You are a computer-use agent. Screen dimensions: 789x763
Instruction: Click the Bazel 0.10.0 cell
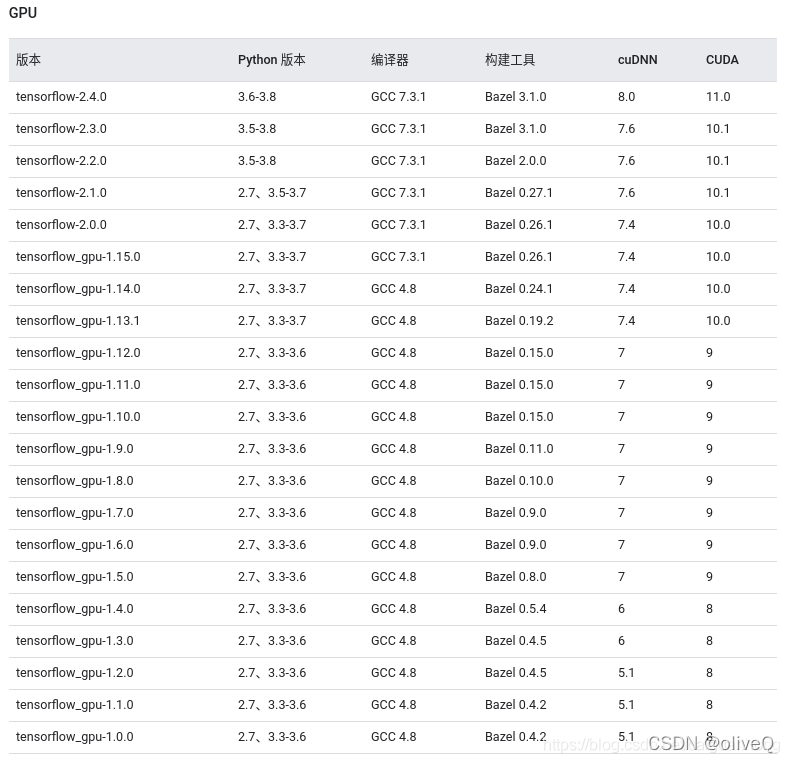519,481
